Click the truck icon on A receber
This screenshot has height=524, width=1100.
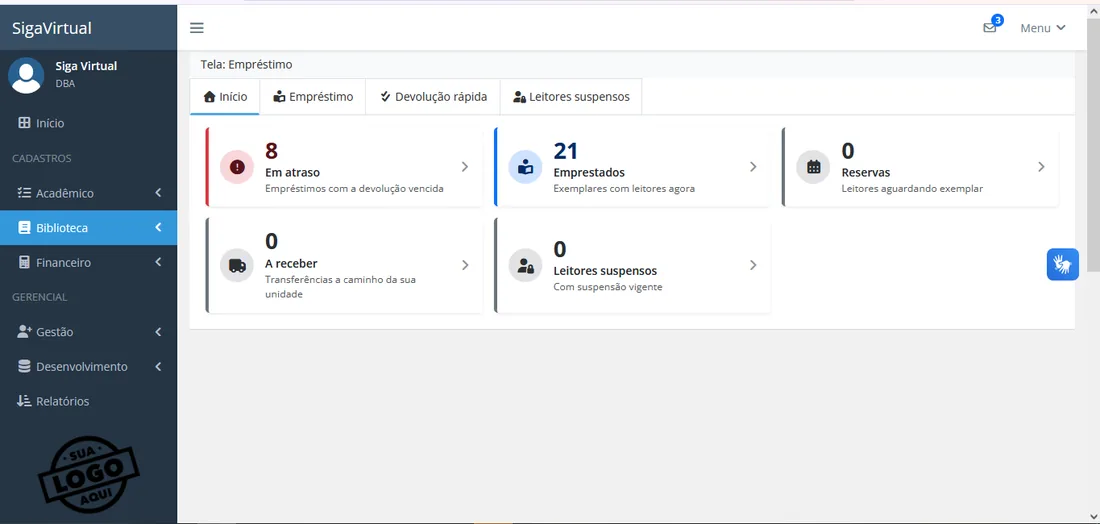[x=237, y=265]
